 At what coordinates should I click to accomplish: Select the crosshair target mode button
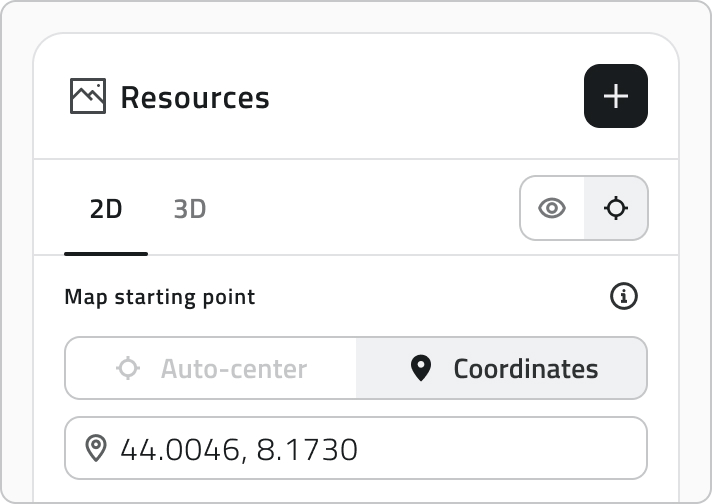616,208
